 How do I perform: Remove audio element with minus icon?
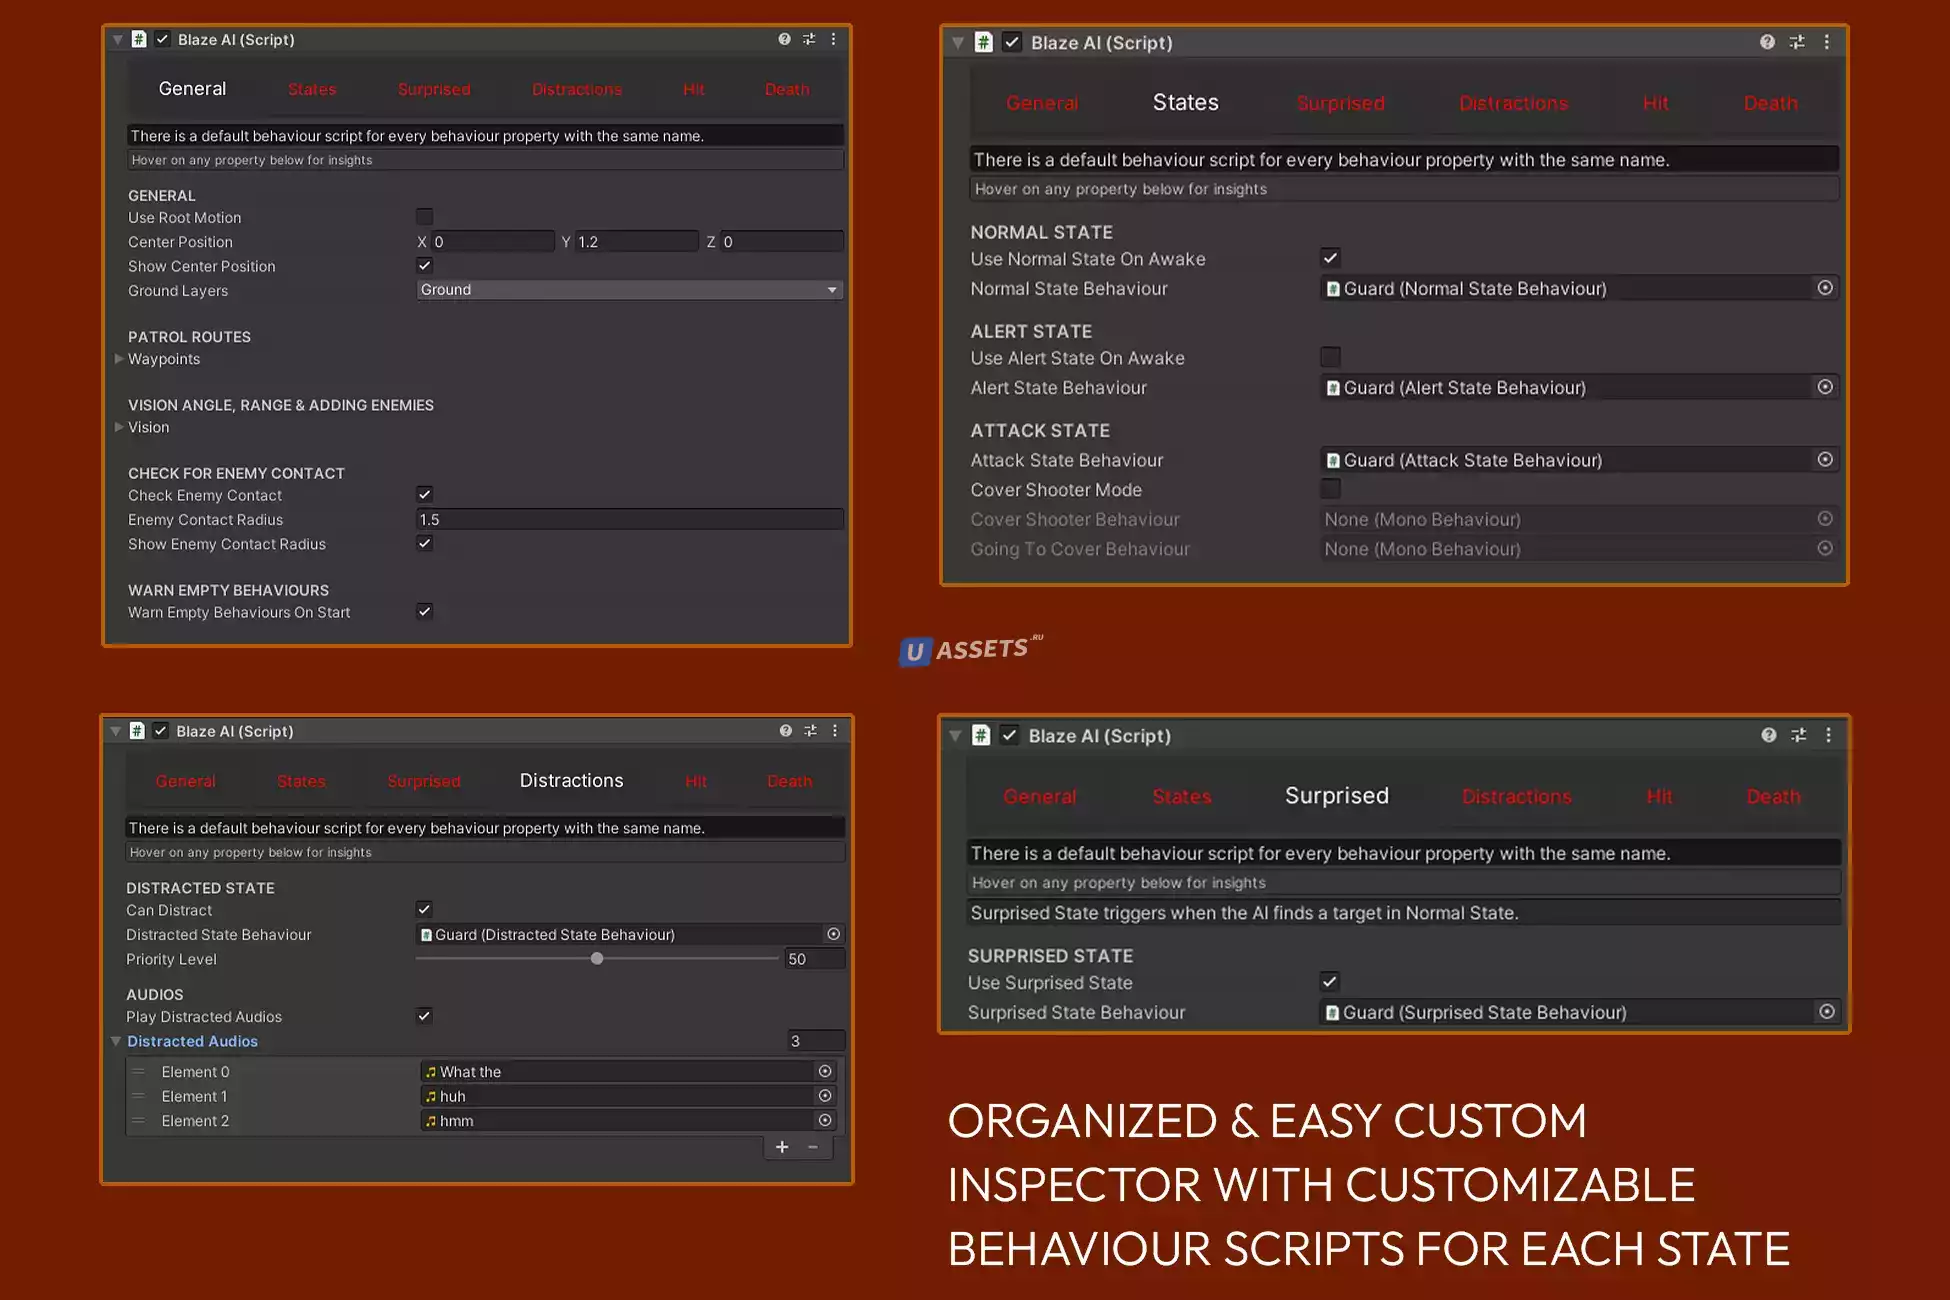pyautogui.click(x=813, y=1147)
